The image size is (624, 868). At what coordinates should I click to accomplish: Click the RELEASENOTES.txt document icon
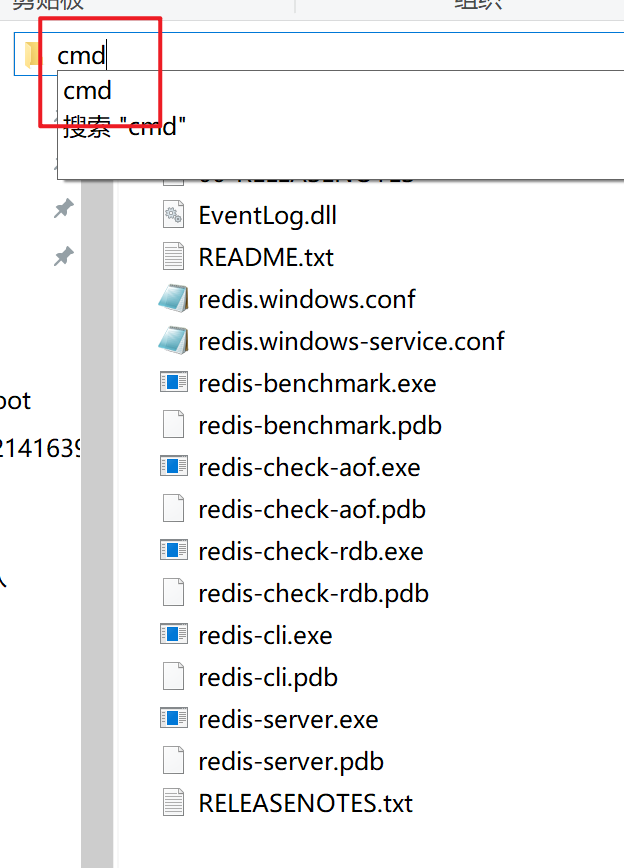point(173,803)
